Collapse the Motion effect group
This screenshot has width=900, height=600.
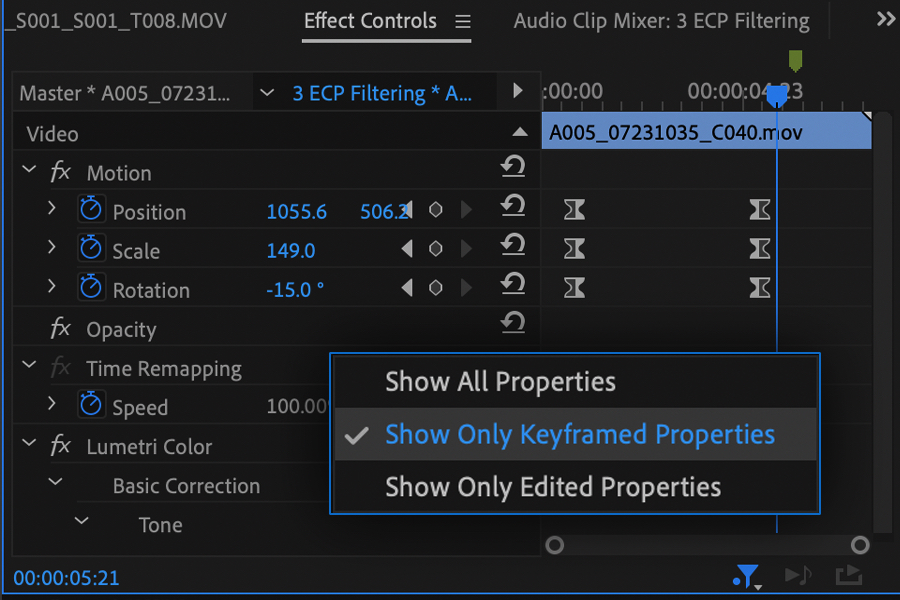tap(29, 171)
